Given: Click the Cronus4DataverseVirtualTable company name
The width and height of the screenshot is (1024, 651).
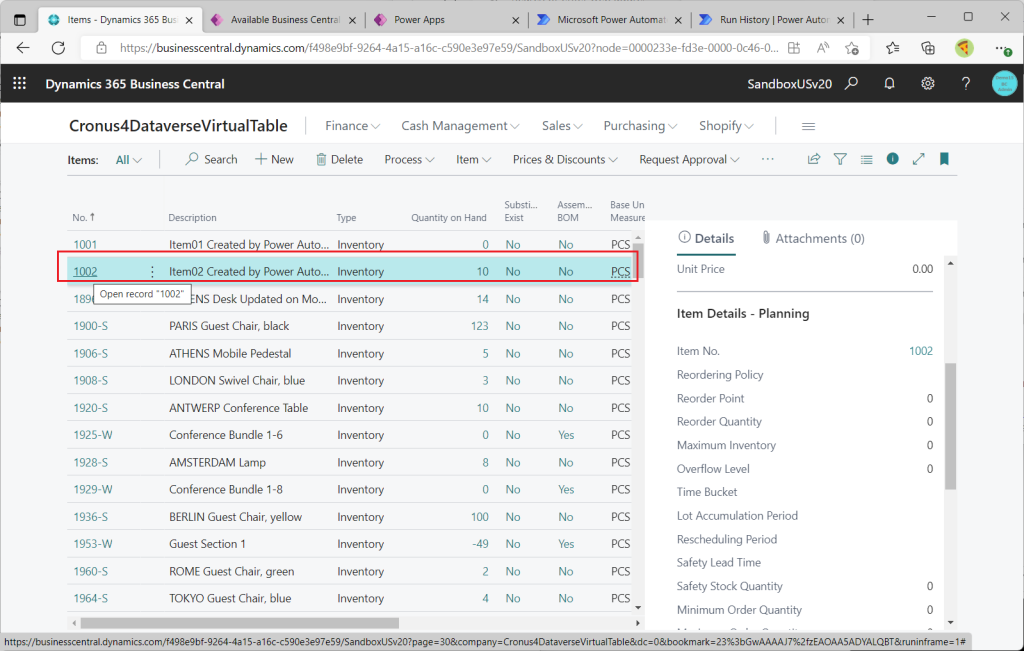Looking at the screenshot, I should 178,126.
